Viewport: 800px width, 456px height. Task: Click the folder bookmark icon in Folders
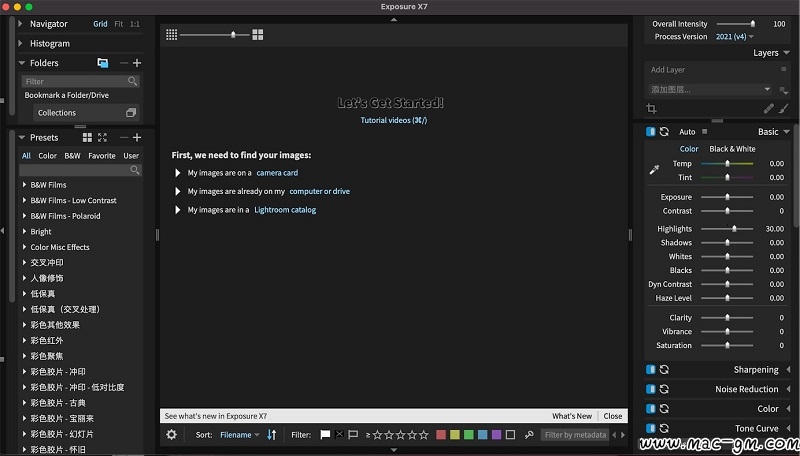point(103,63)
